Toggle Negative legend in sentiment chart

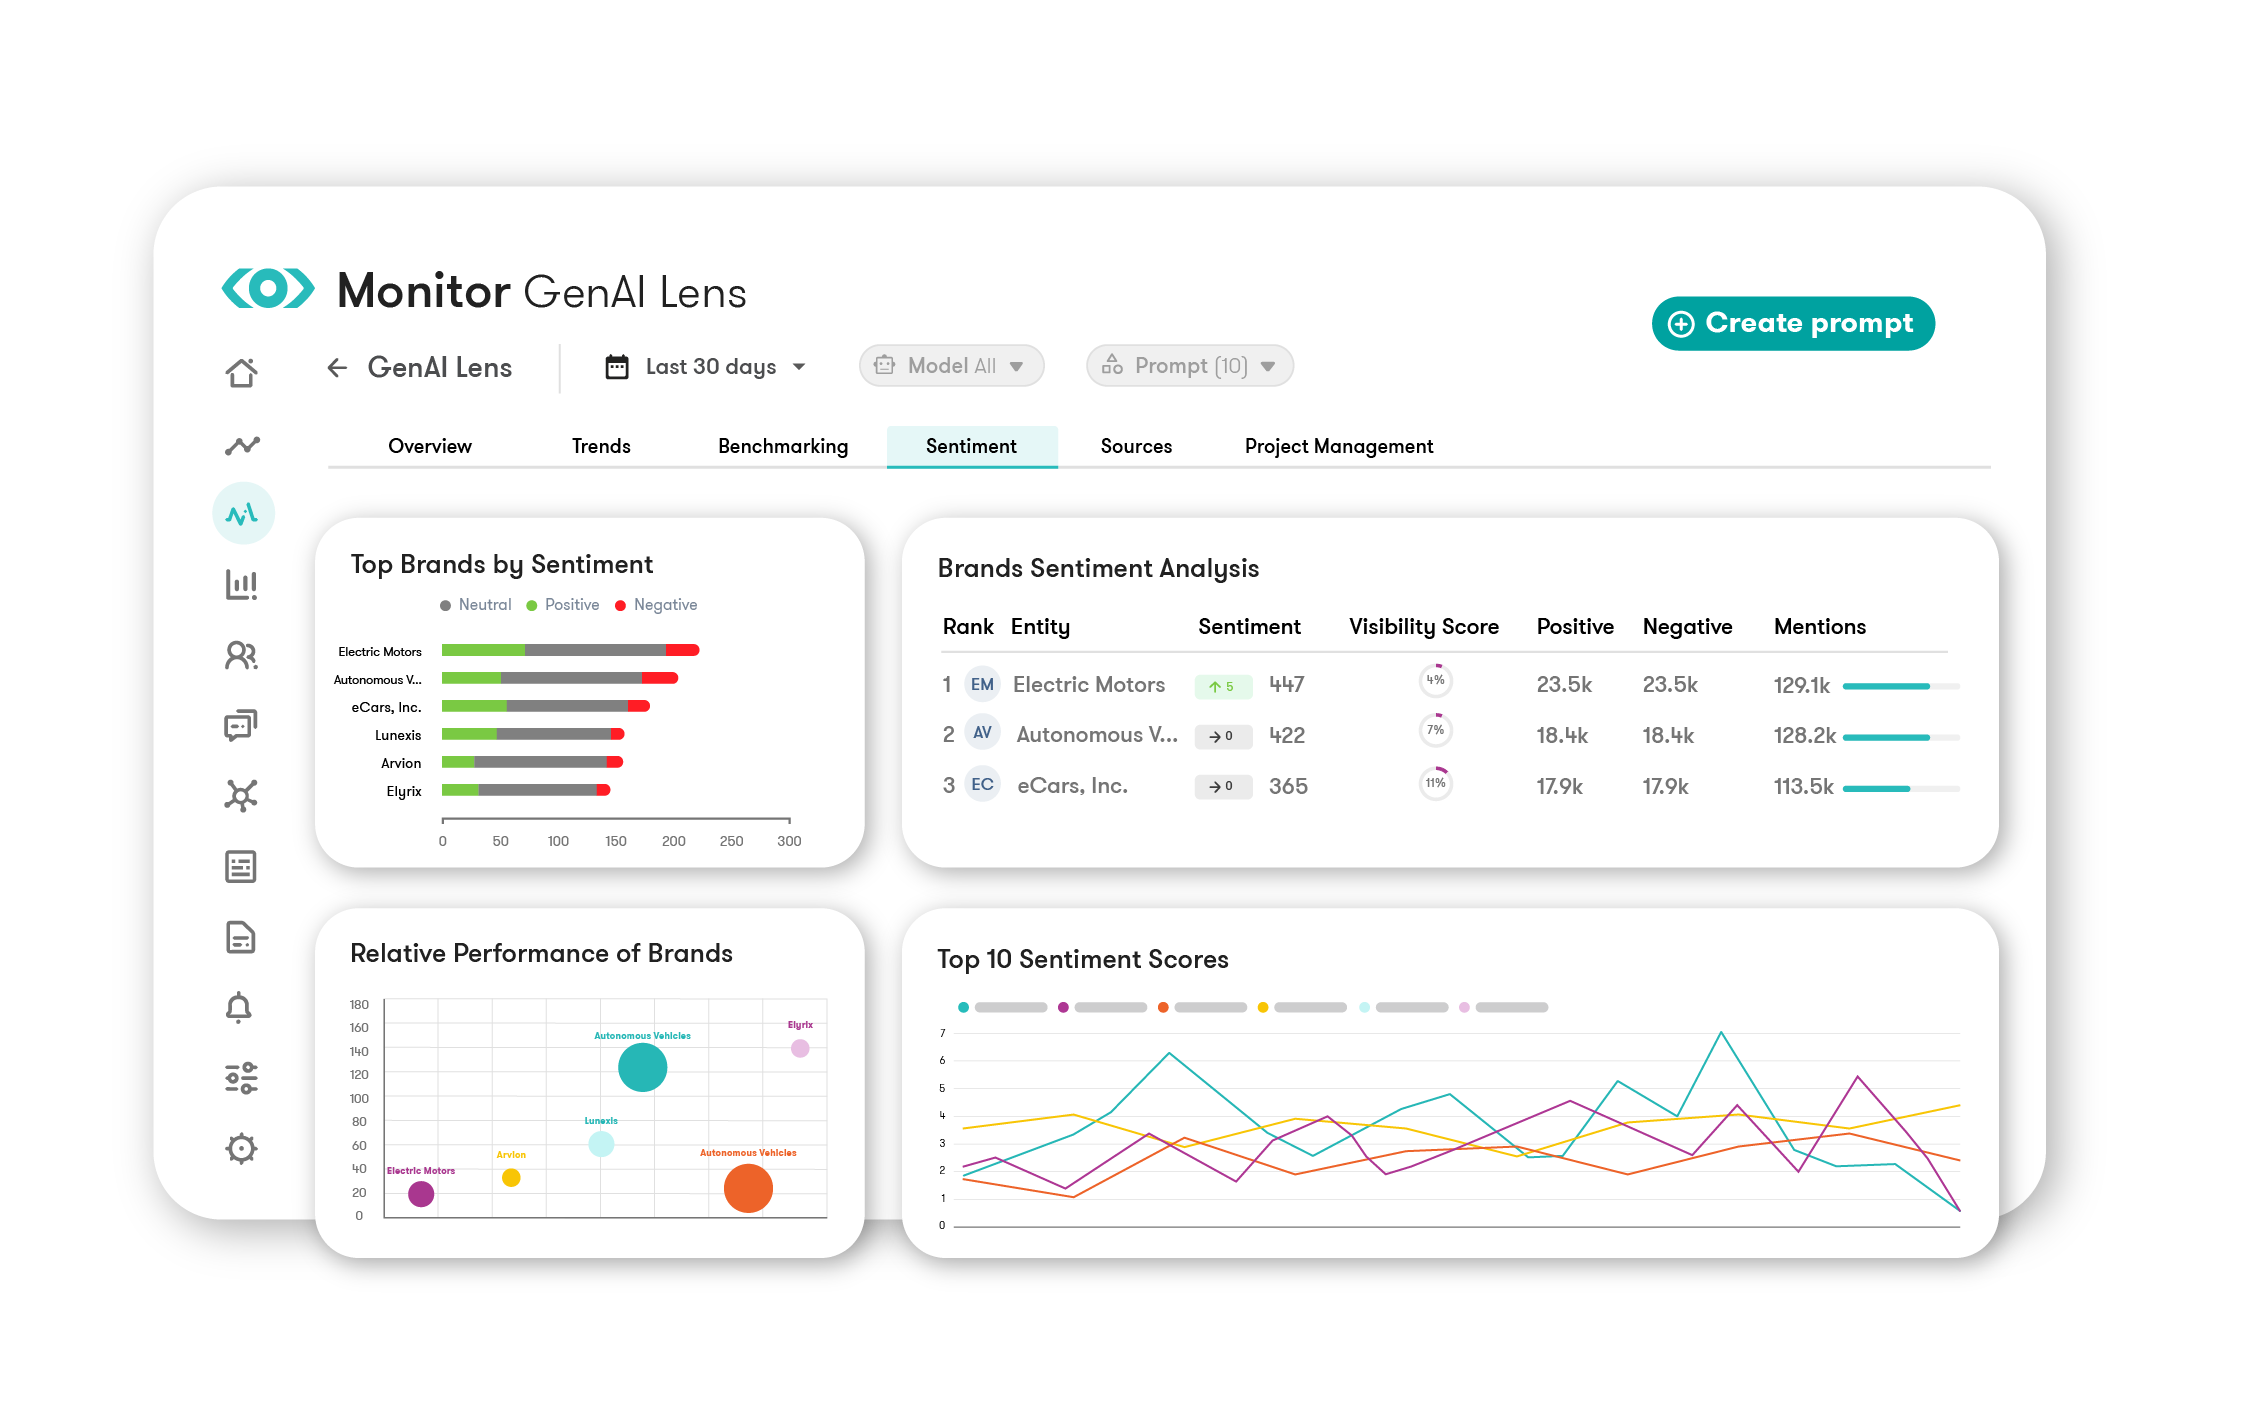pyautogui.click(x=656, y=605)
